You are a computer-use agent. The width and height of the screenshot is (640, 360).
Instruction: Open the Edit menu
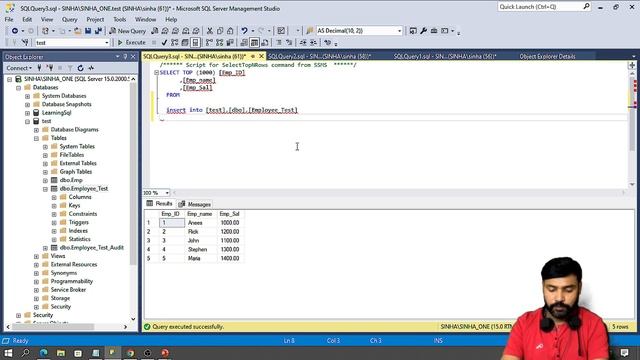27,19
